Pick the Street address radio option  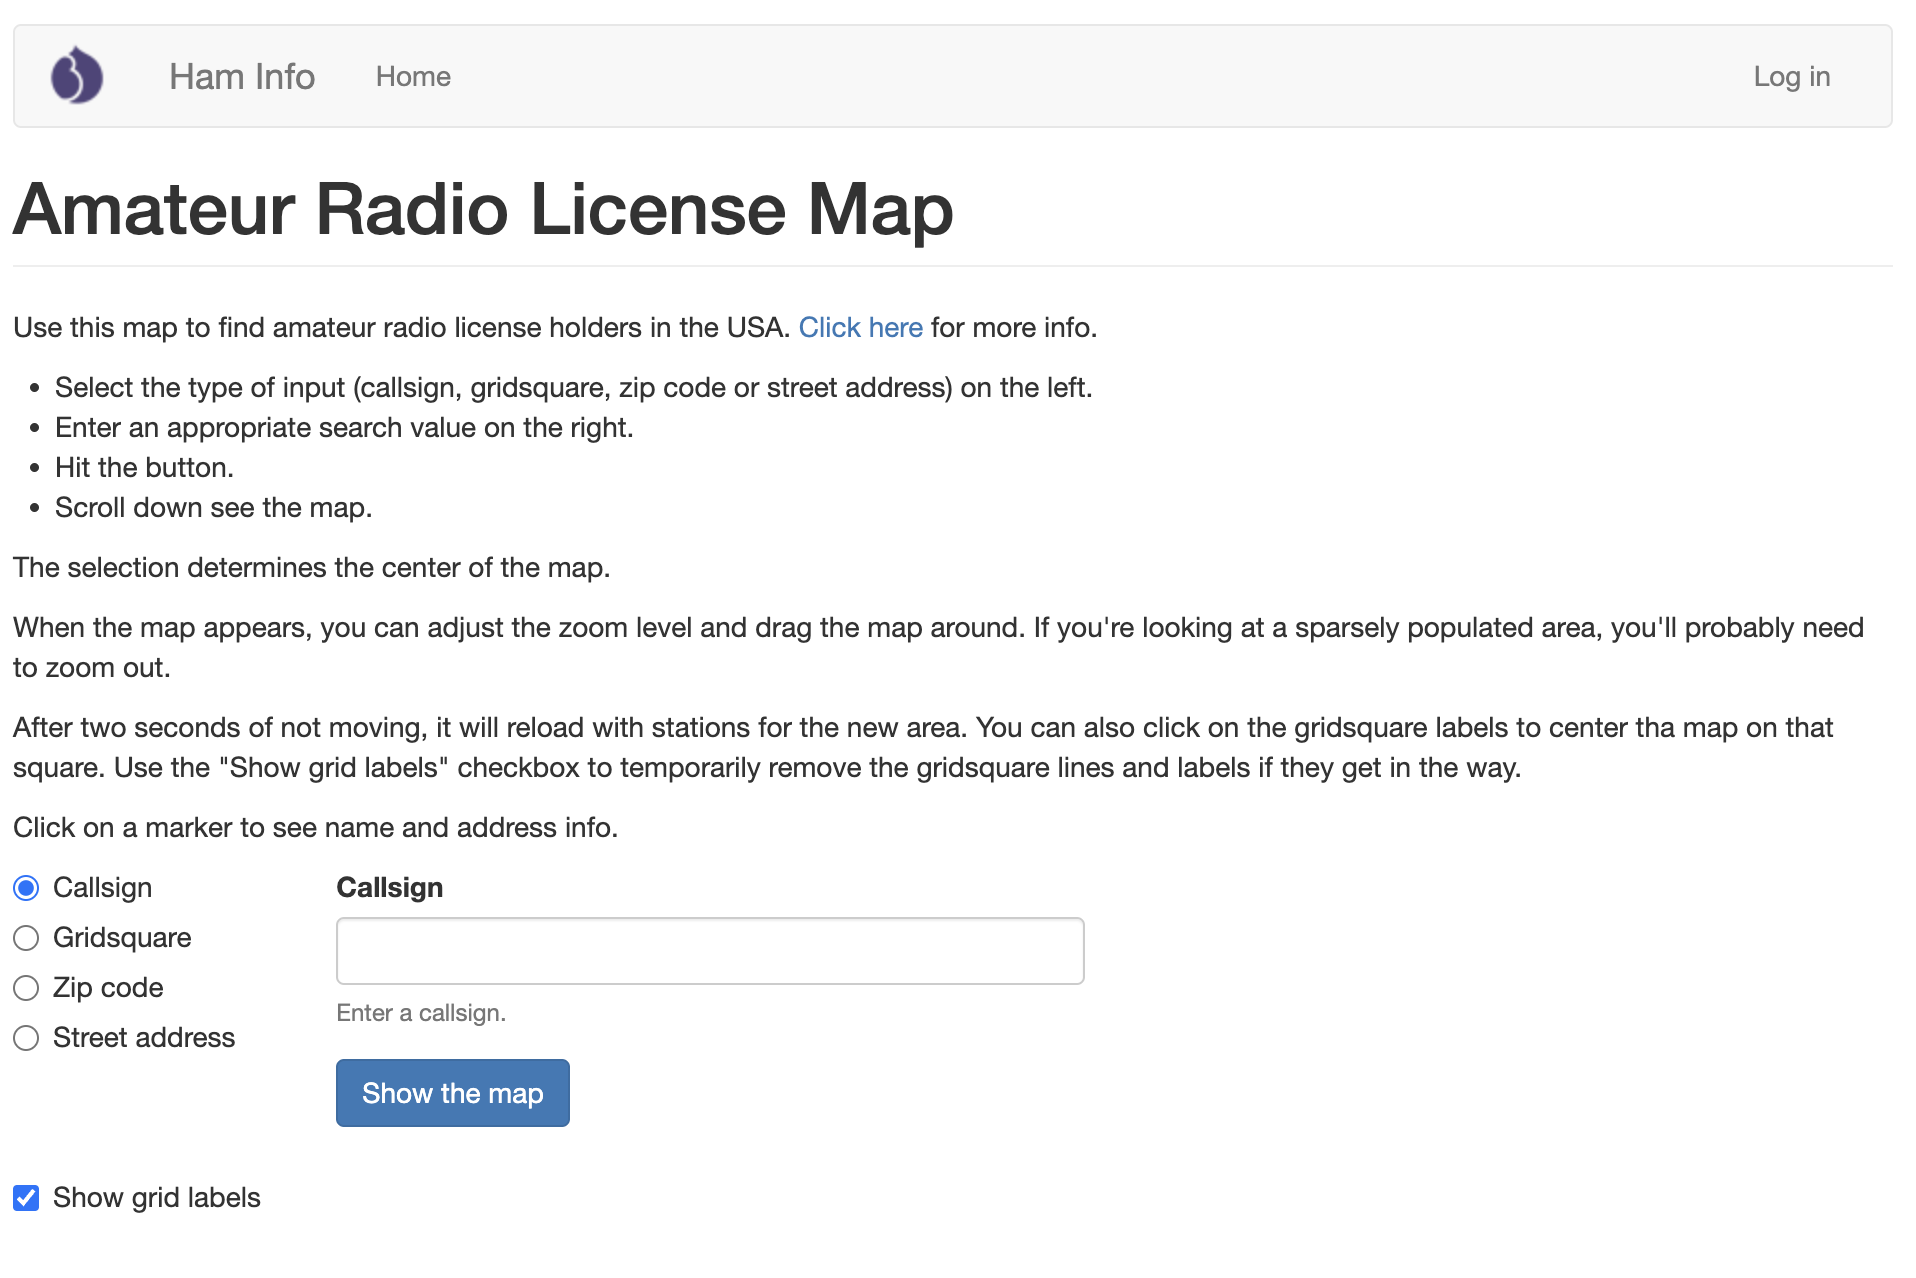26,1038
